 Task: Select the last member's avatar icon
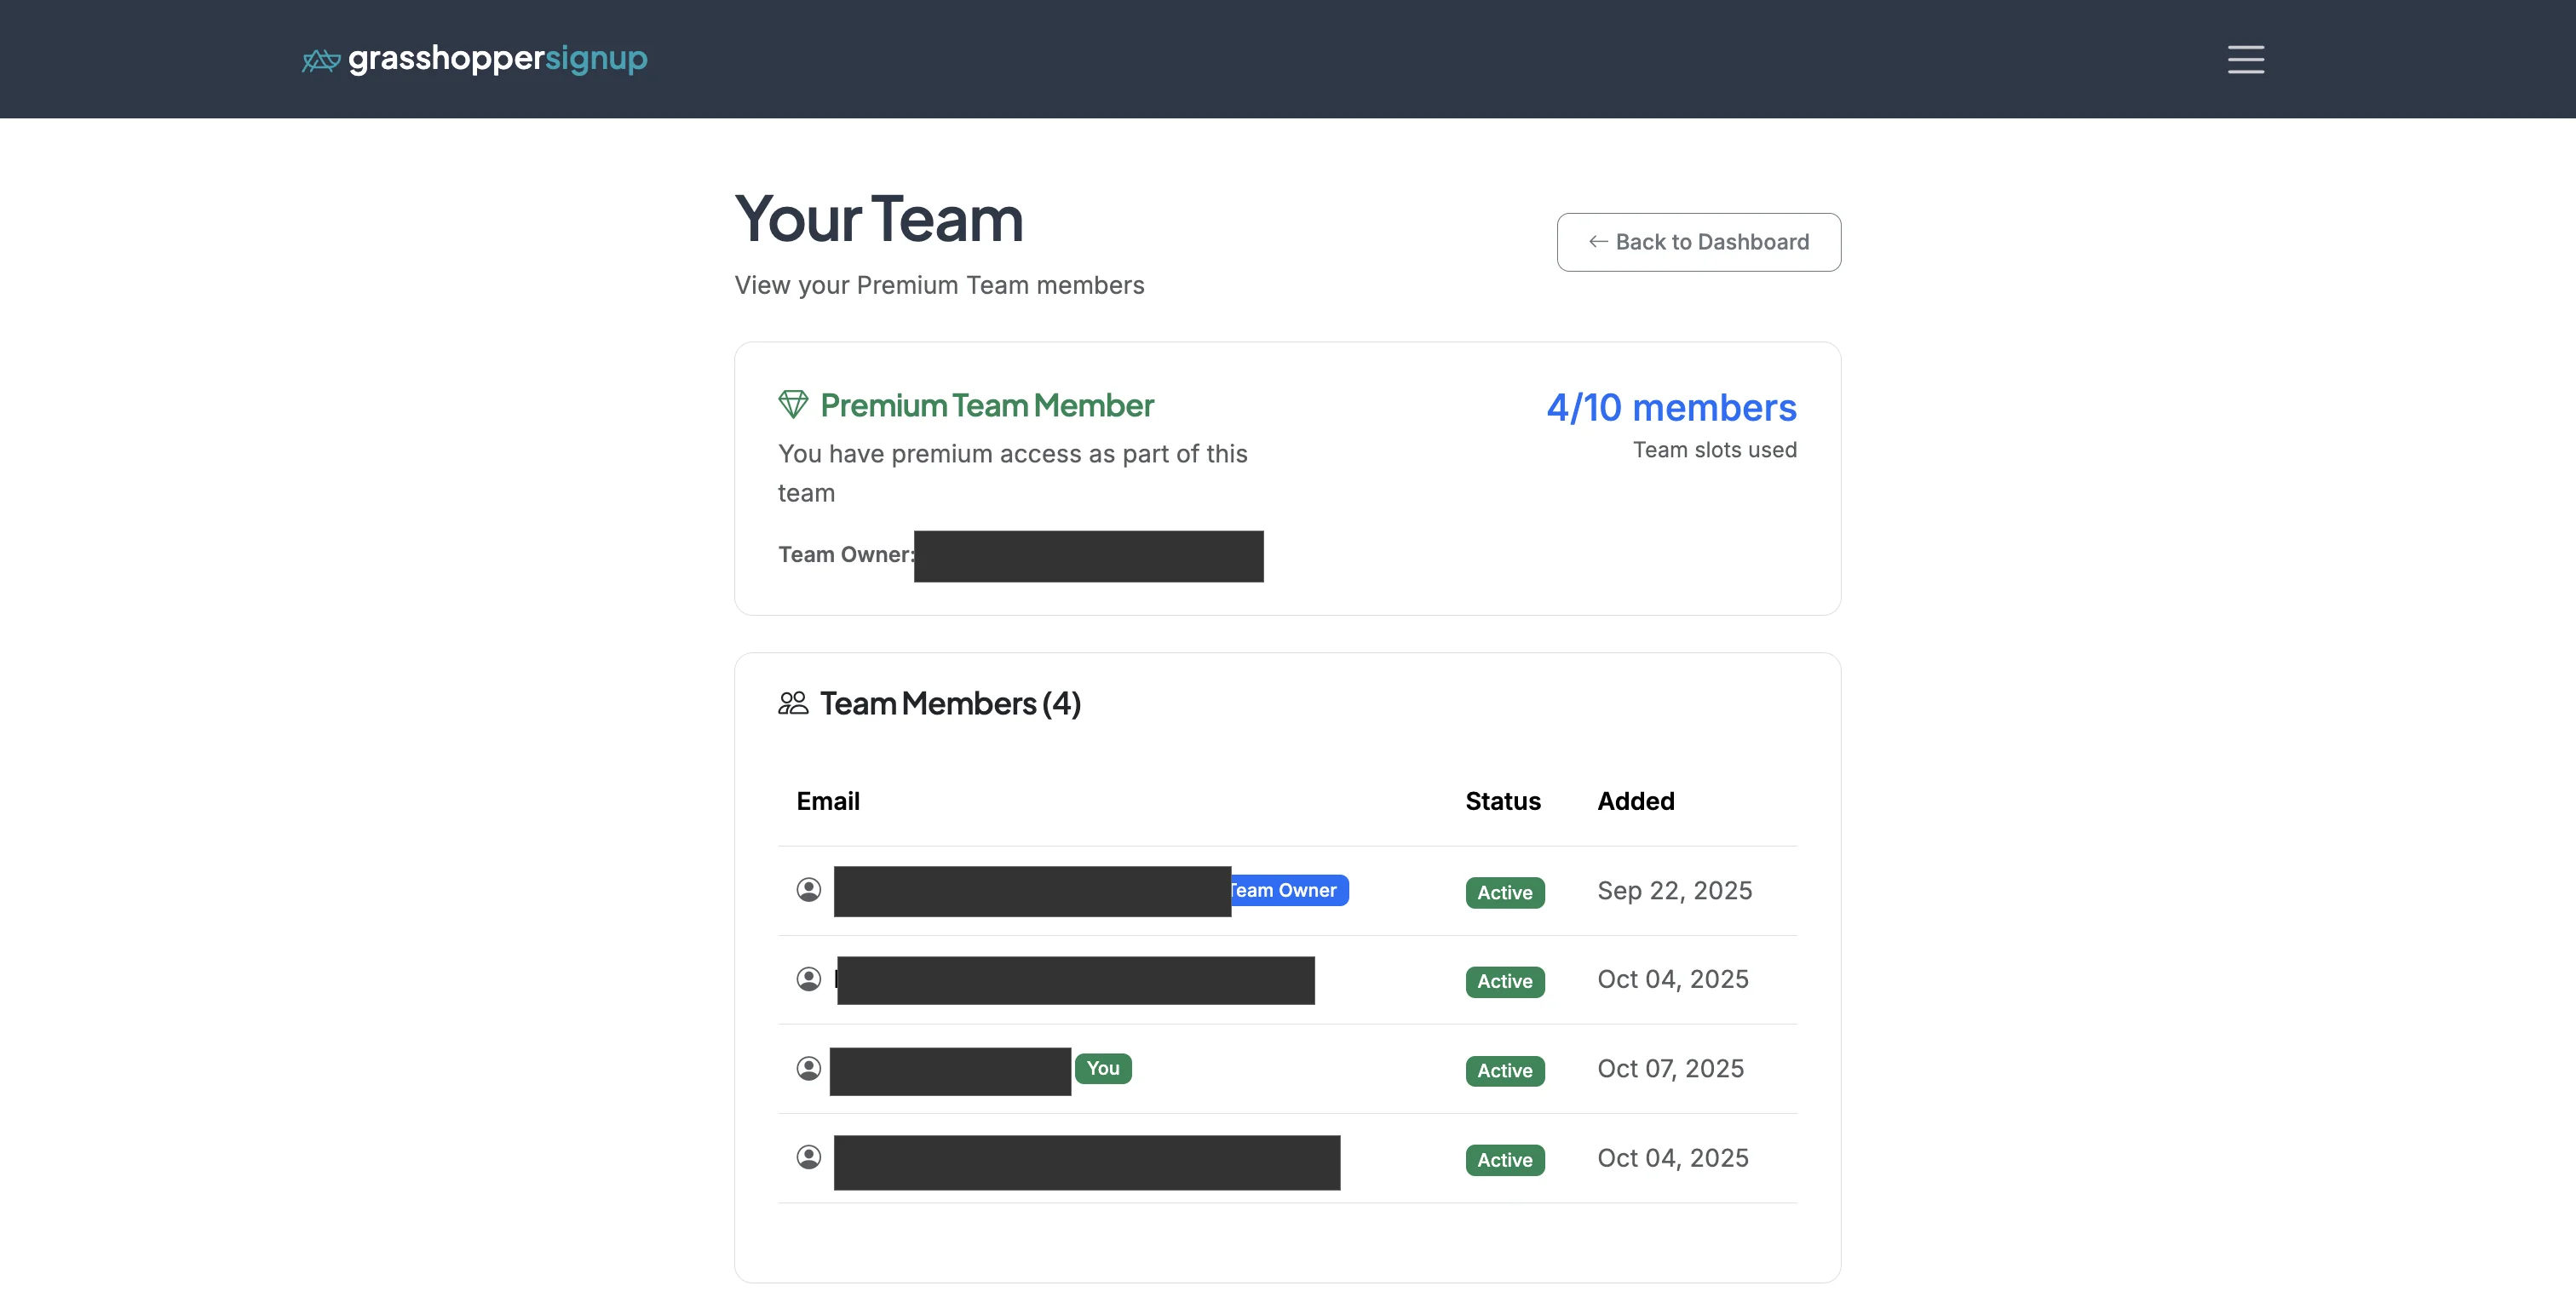(809, 1158)
